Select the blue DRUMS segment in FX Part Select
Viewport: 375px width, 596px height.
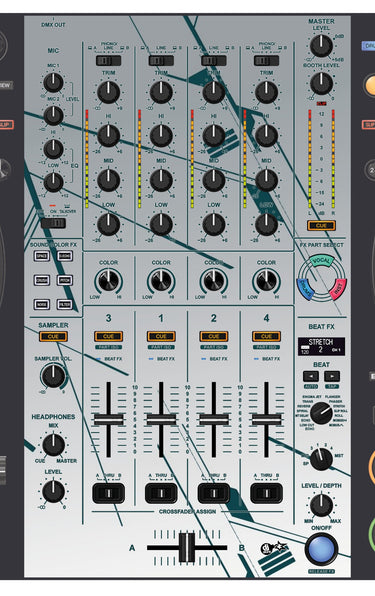(x=305, y=288)
